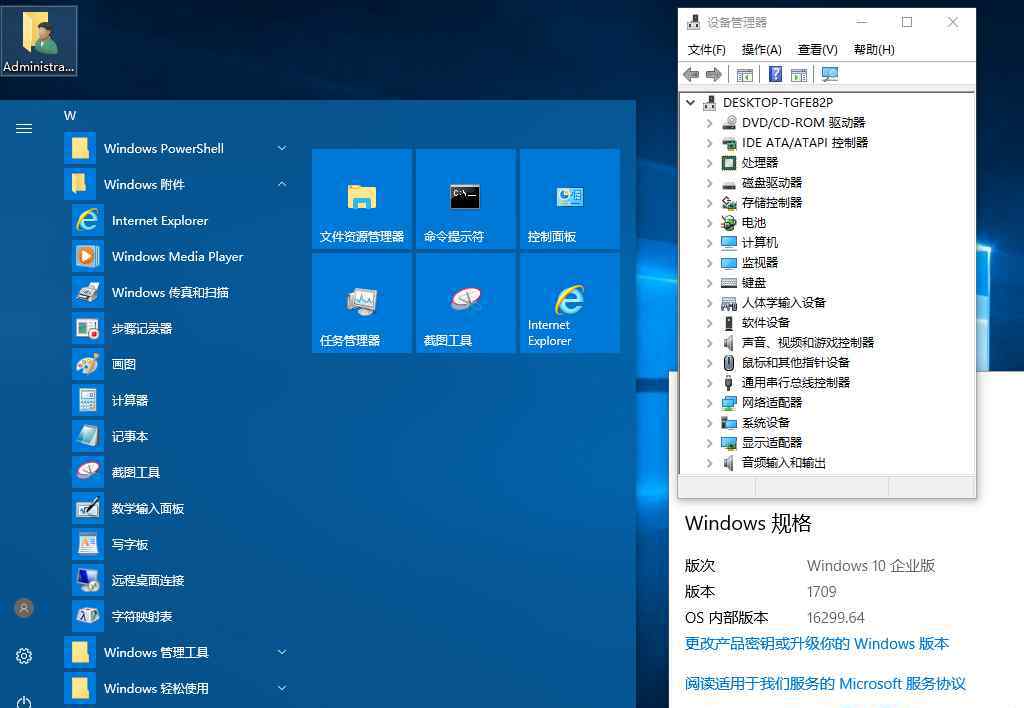Viewport: 1024px width, 708px height.
Task: Open the Administrator folder on desktop
Action: (39, 40)
